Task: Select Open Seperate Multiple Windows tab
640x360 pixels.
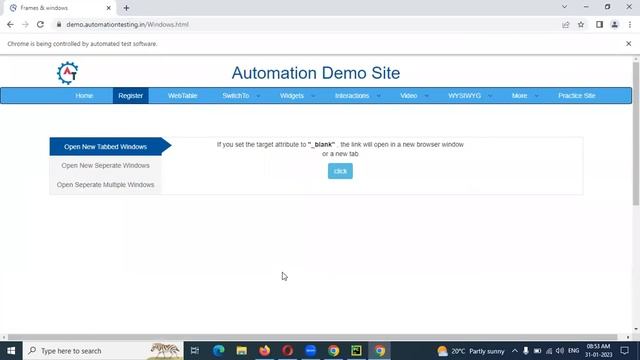Action: click(106, 184)
